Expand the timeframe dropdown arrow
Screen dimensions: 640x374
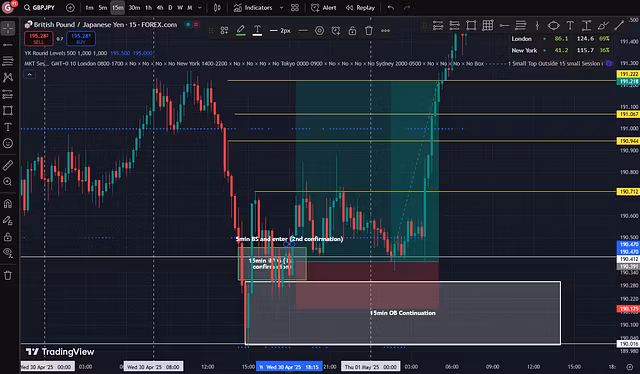tap(200, 8)
